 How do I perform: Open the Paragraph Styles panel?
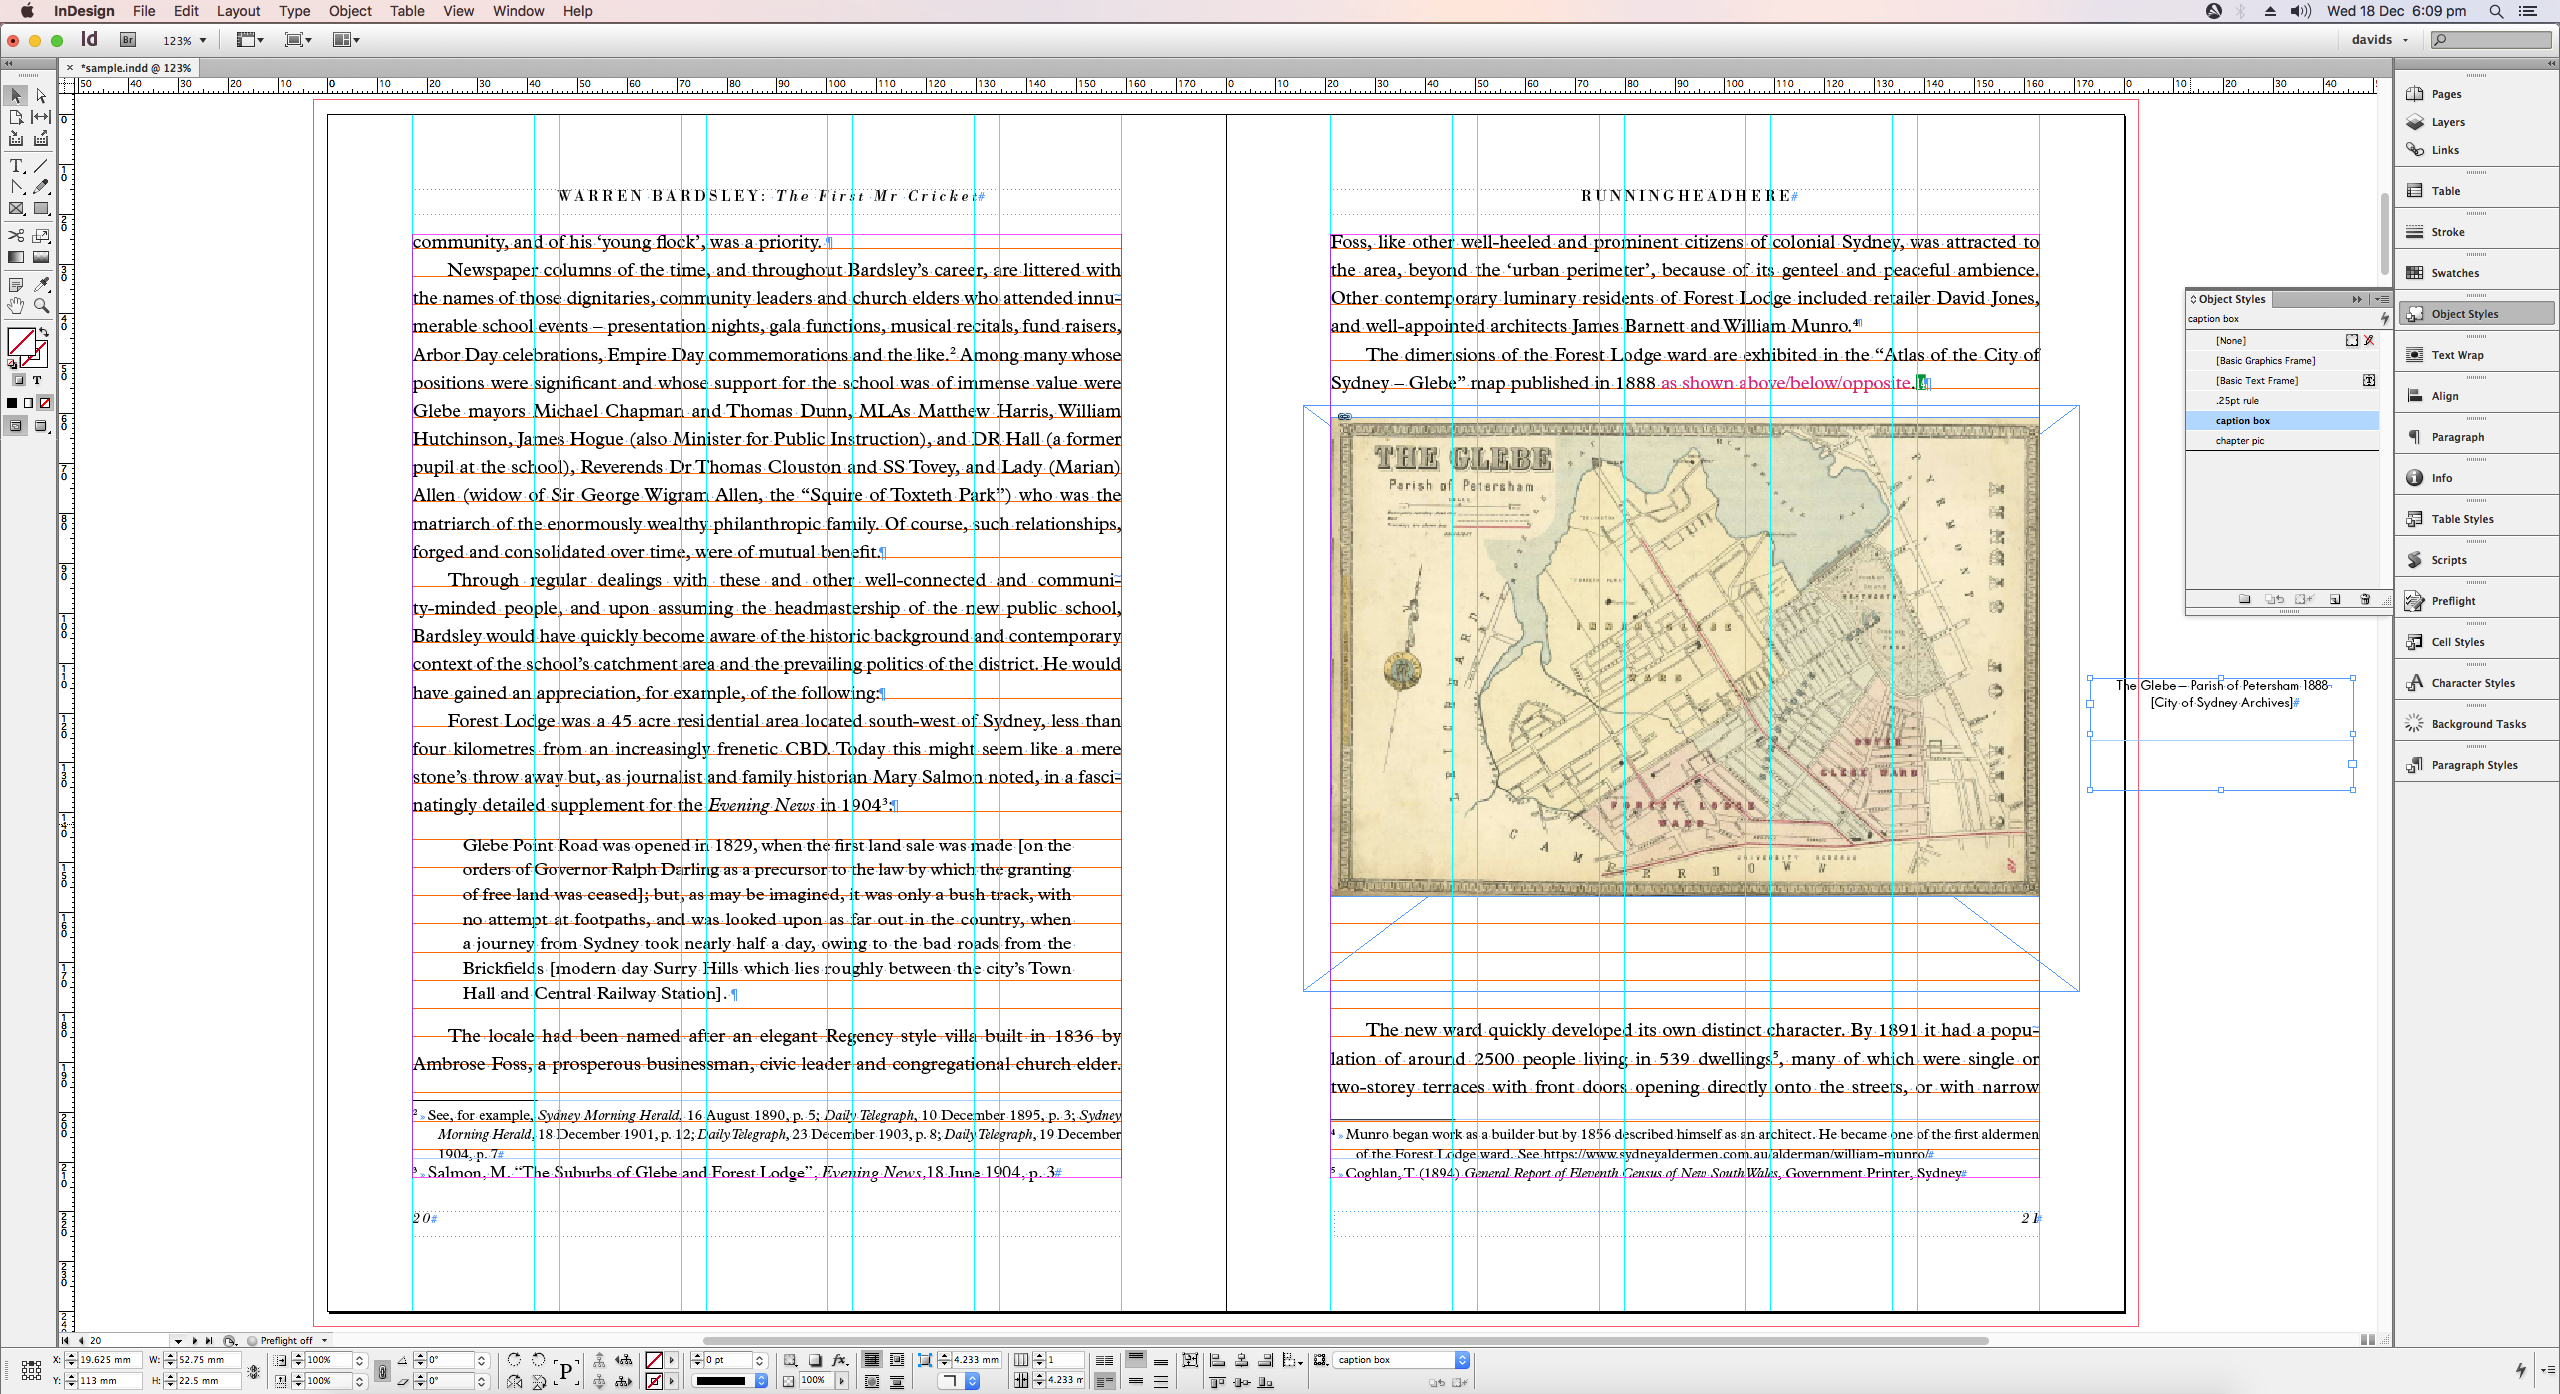(x=2474, y=765)
